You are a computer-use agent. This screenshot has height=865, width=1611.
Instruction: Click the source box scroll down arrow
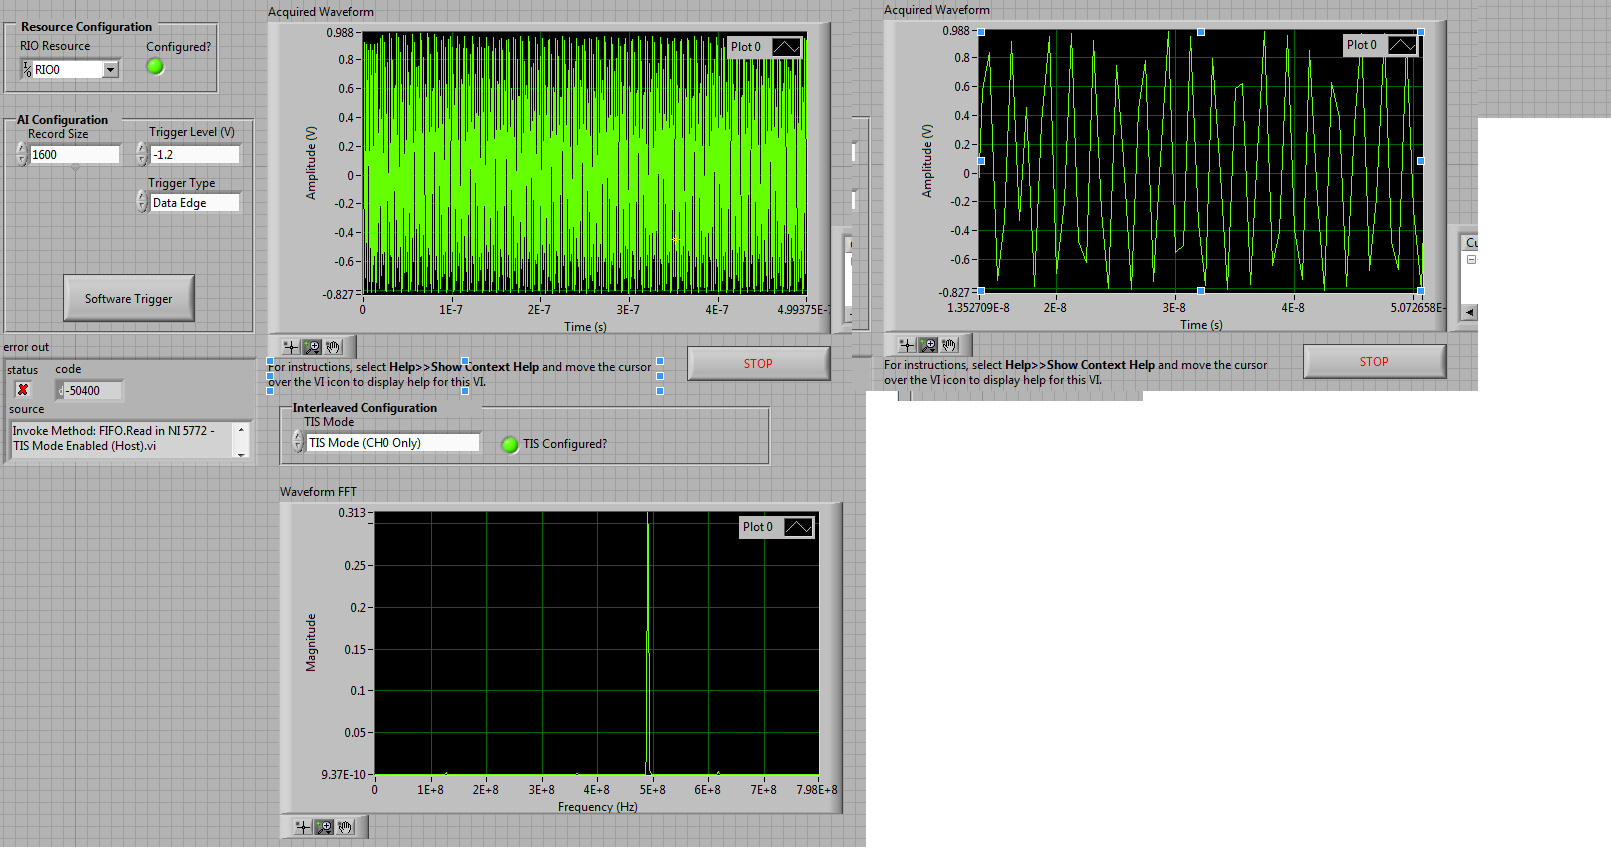click(241, 453)
